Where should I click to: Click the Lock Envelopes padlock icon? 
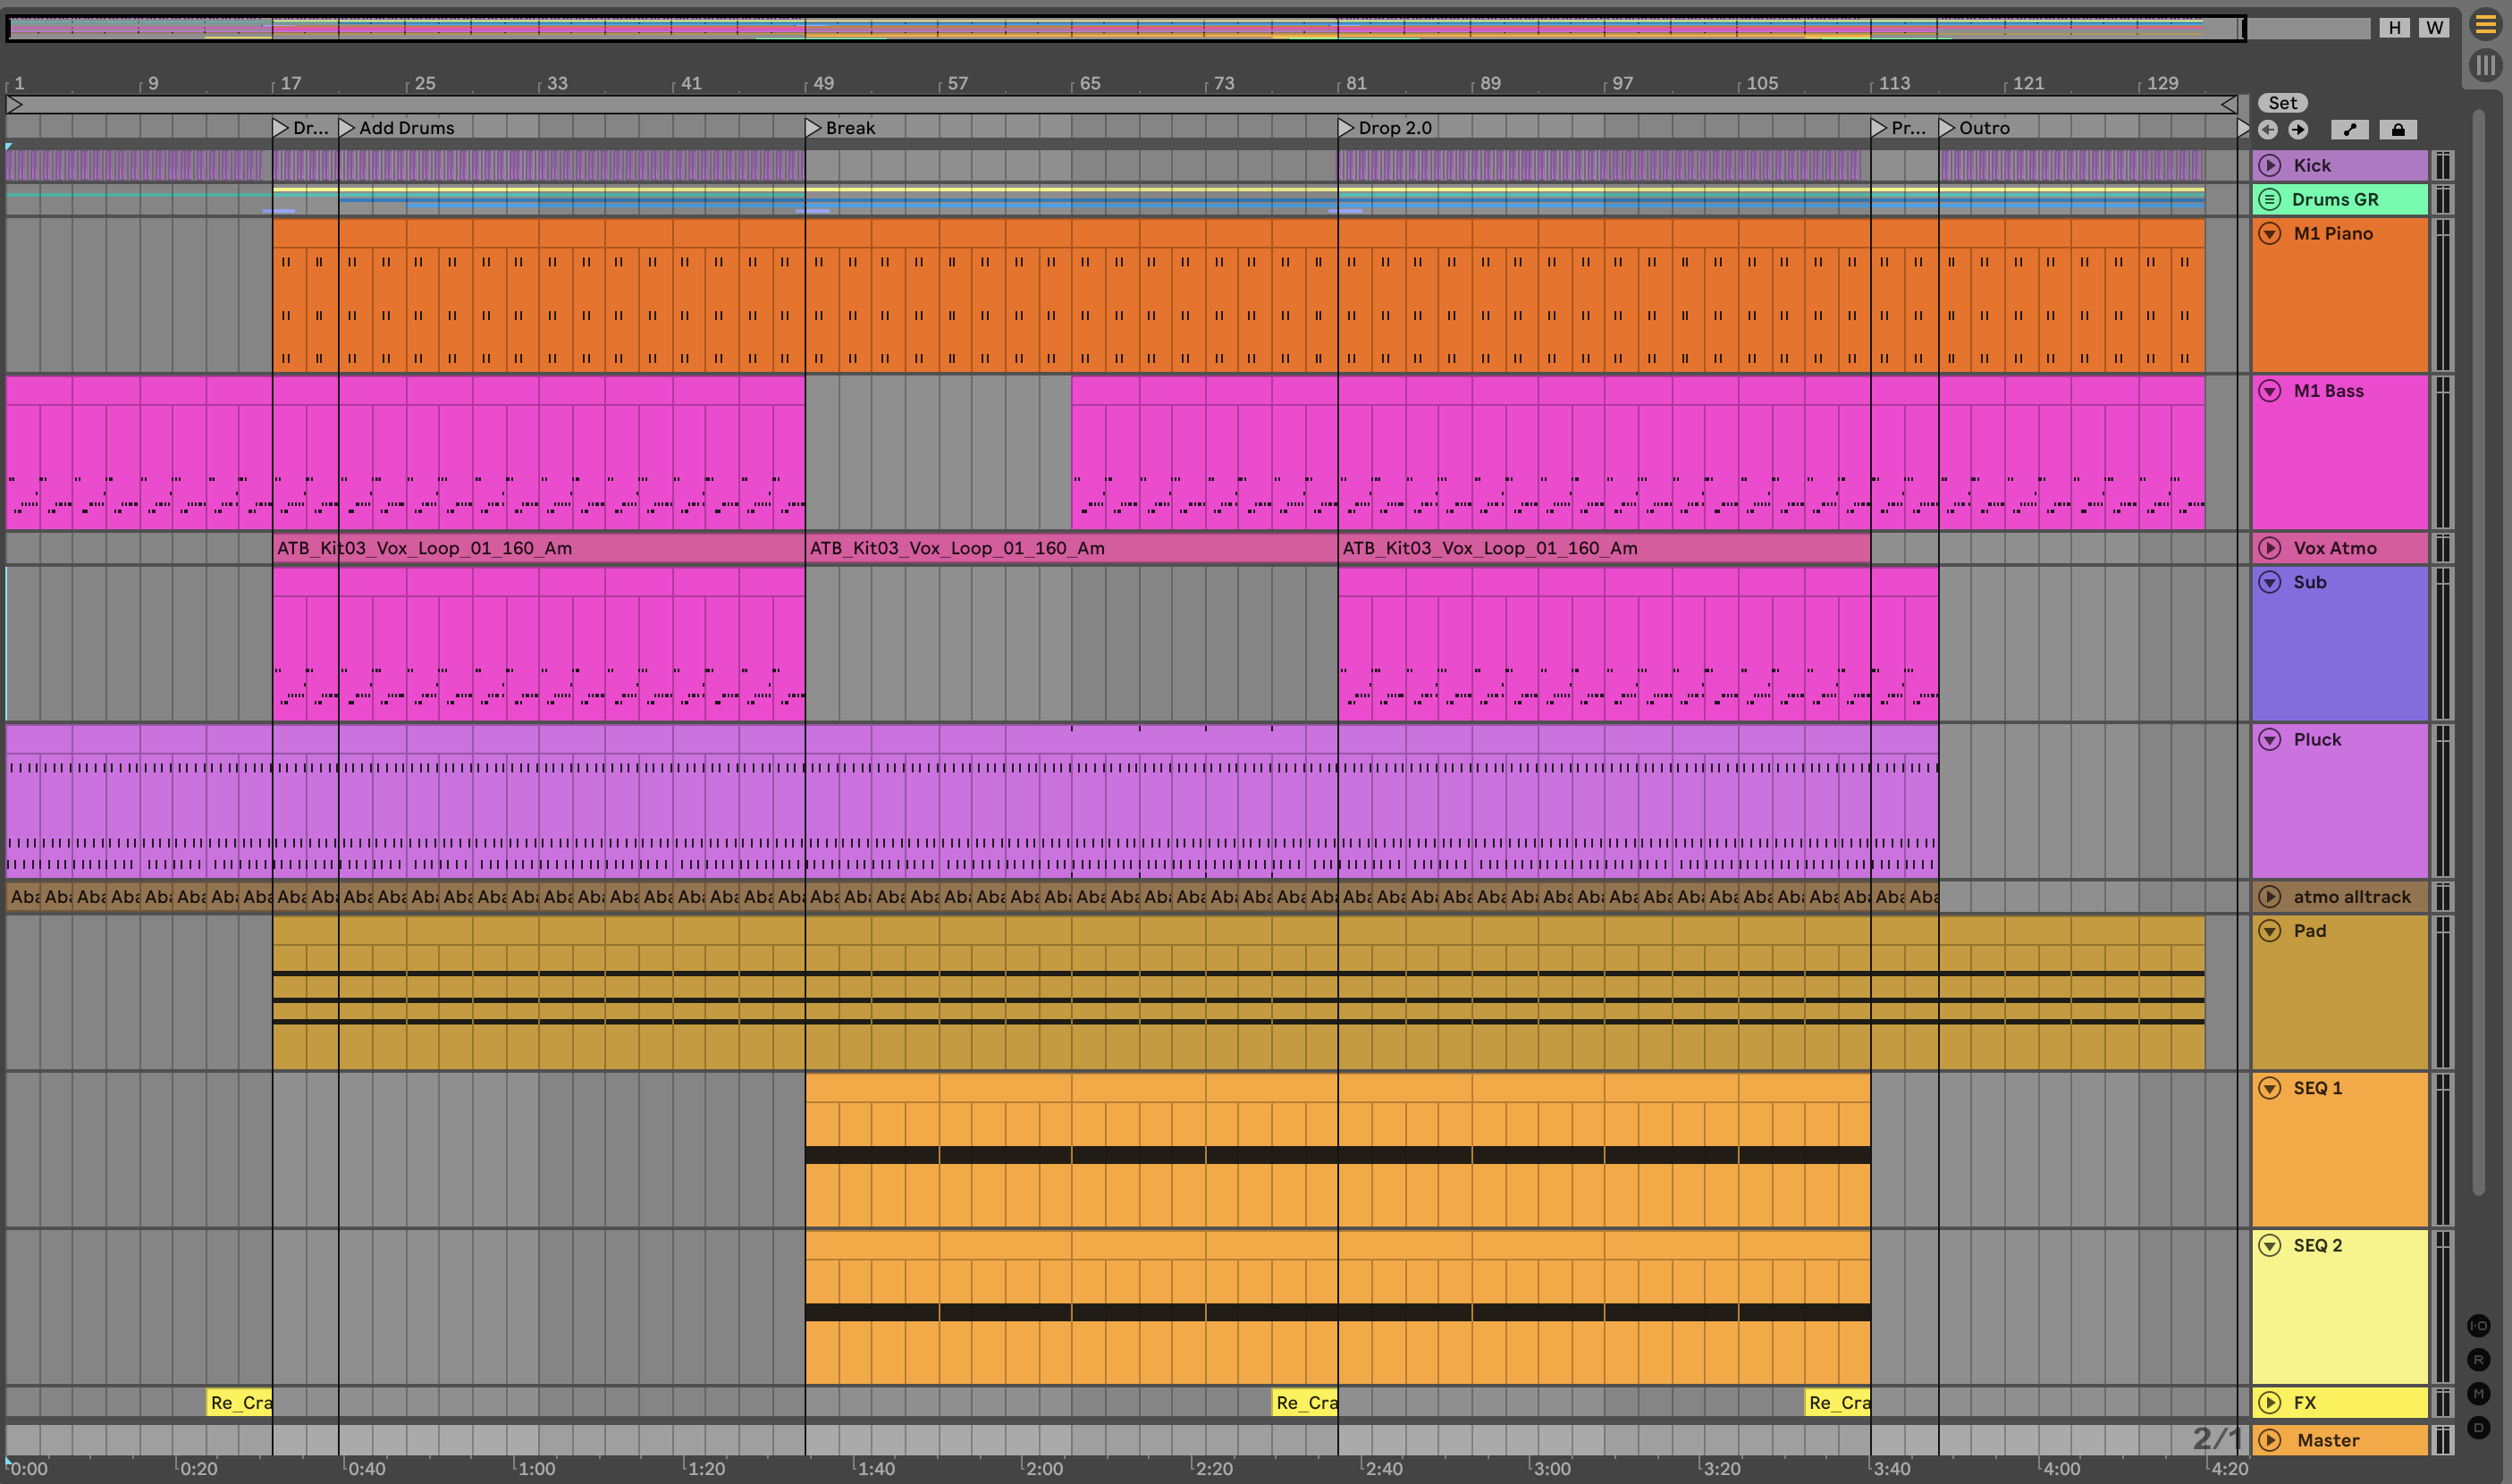click(2398, 130)
